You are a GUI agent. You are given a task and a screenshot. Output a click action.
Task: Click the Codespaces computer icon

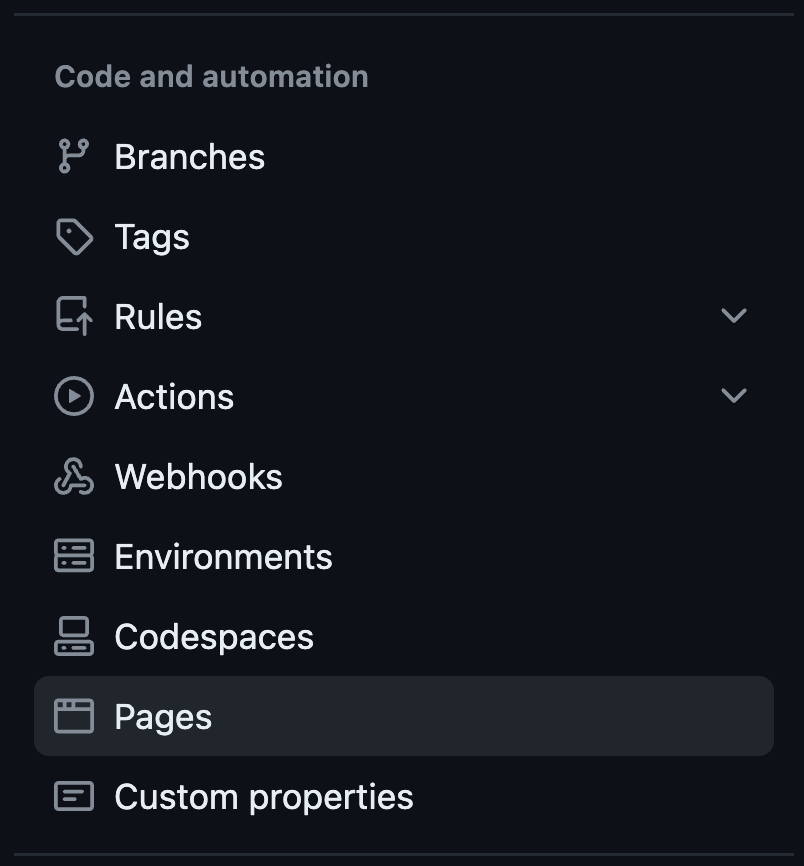click(73, 637)
